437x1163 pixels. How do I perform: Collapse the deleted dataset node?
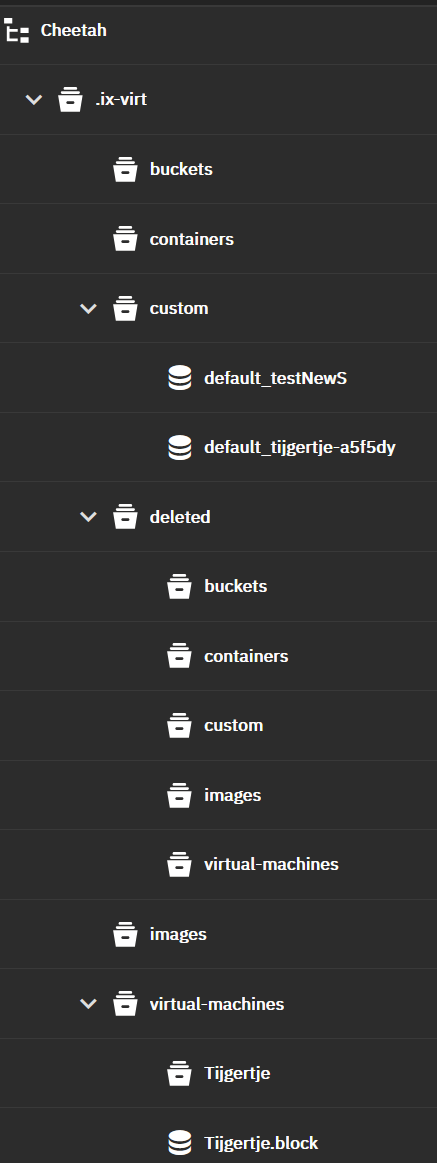point(88,516)
